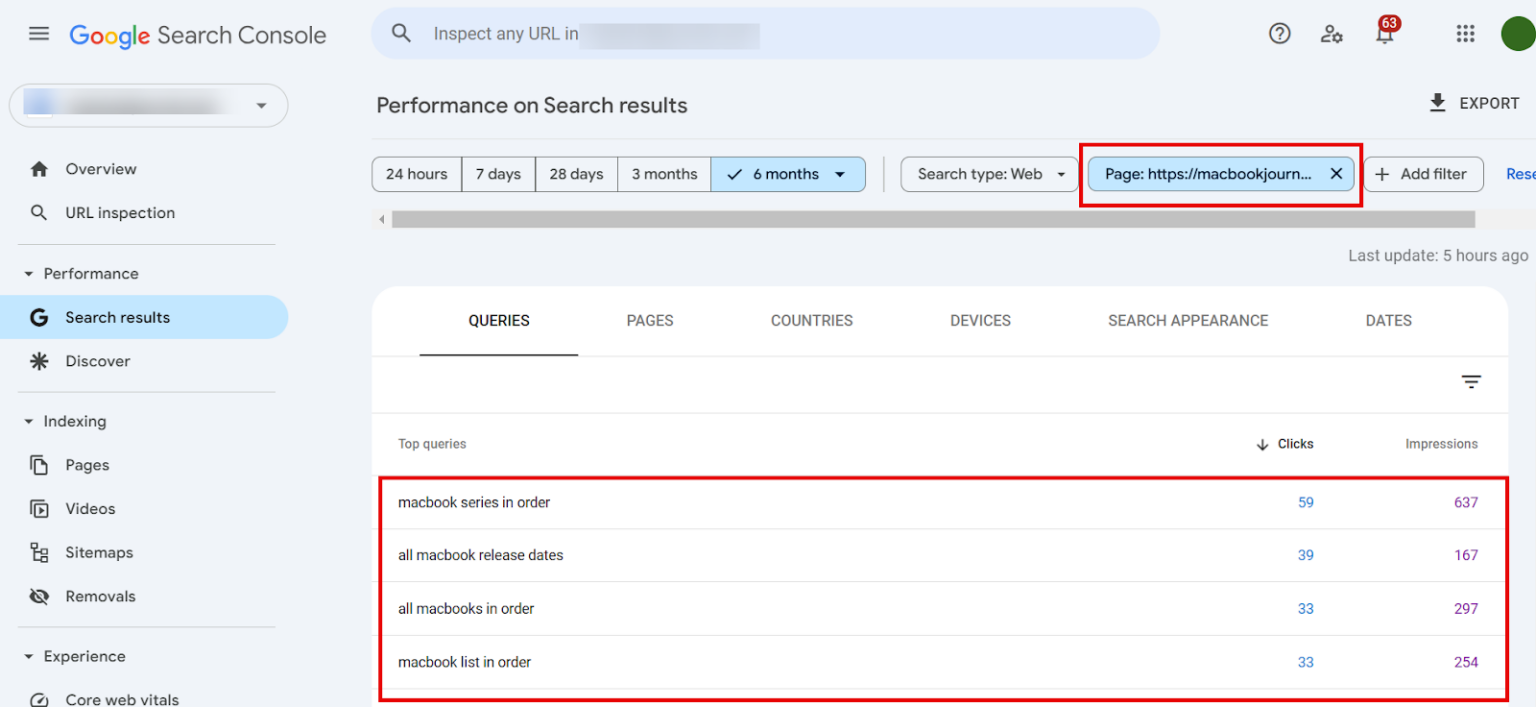
Task: Sort by Clicks column arrow
Action: tap(1262, 444)
